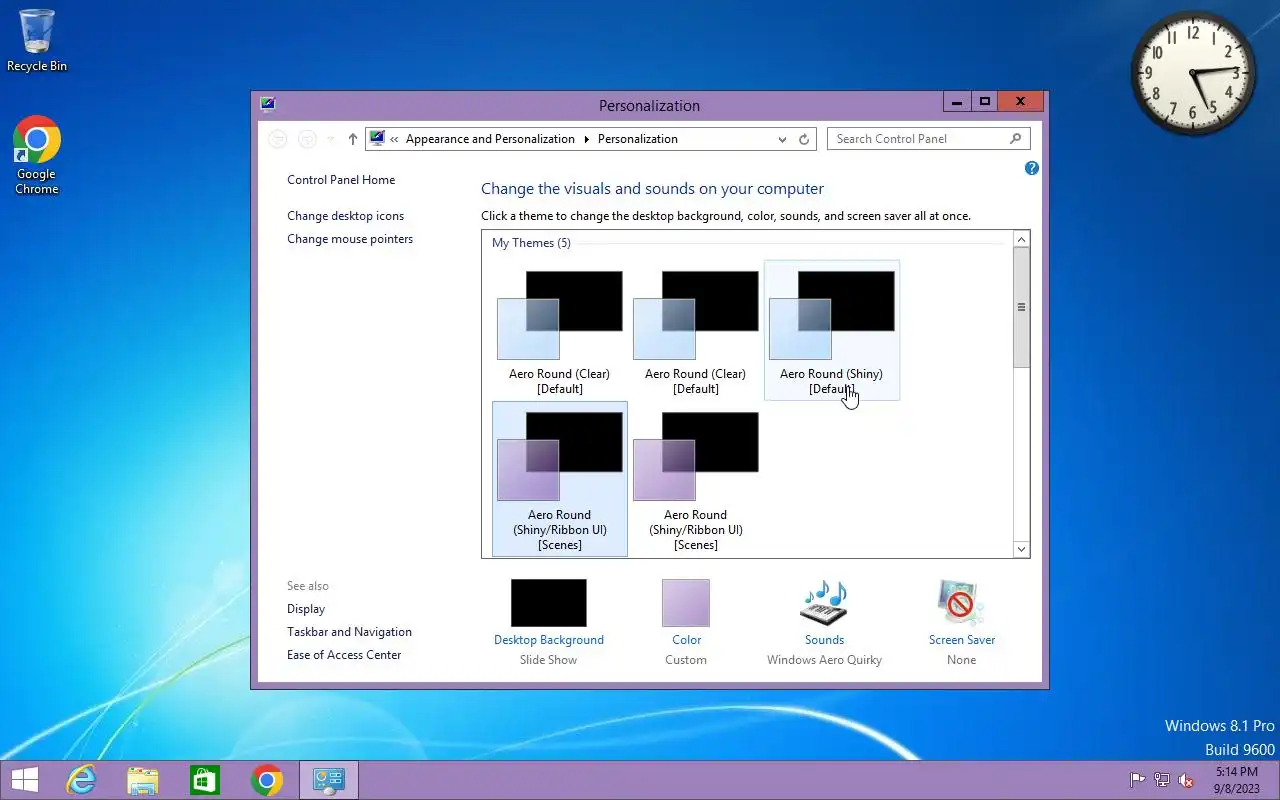Viewport: 1280px width, 800px height.
Task: Select the second Aero Round (Clear) theme
Action: click(x=695, y=330)
